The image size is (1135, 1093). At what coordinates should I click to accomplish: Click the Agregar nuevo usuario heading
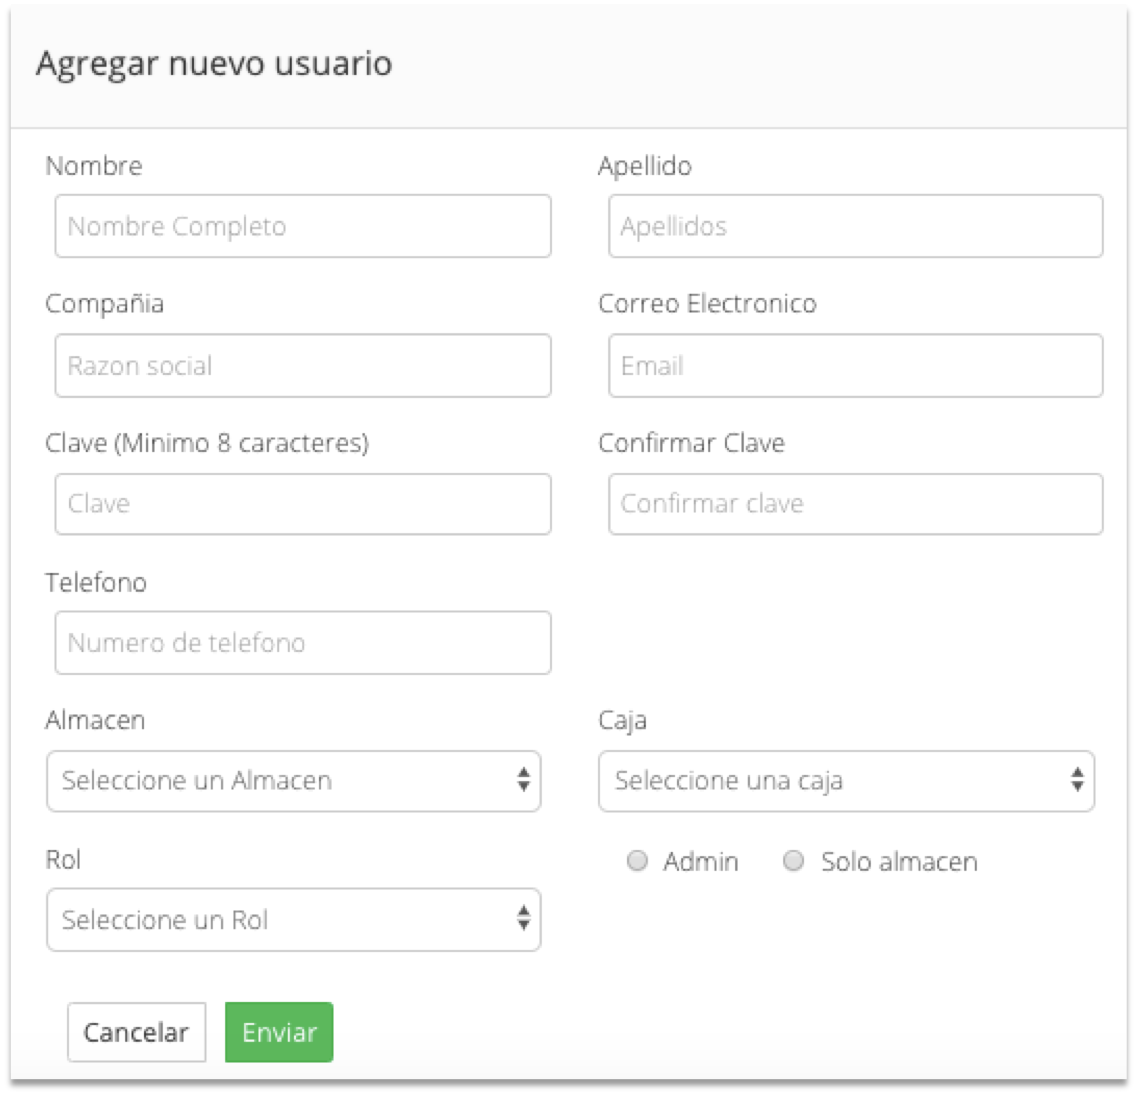coord(214,64)
